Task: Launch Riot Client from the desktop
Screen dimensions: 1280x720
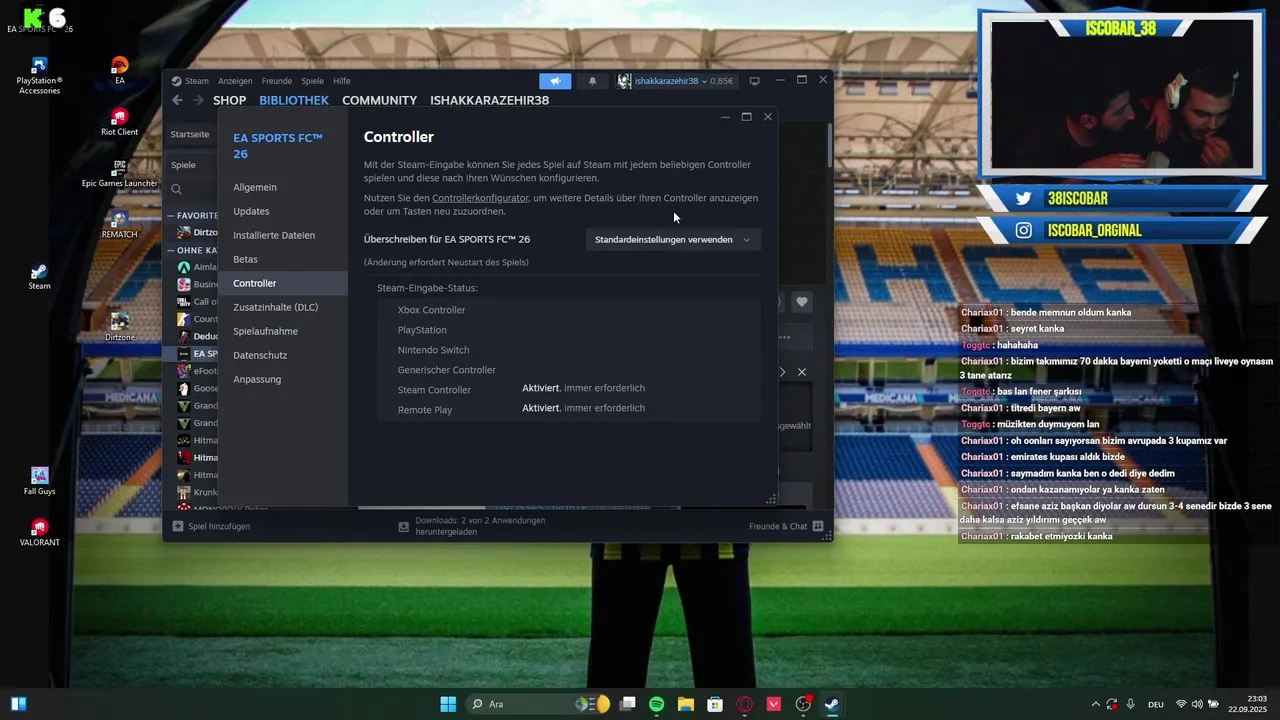Action: (x=120, y=122)
